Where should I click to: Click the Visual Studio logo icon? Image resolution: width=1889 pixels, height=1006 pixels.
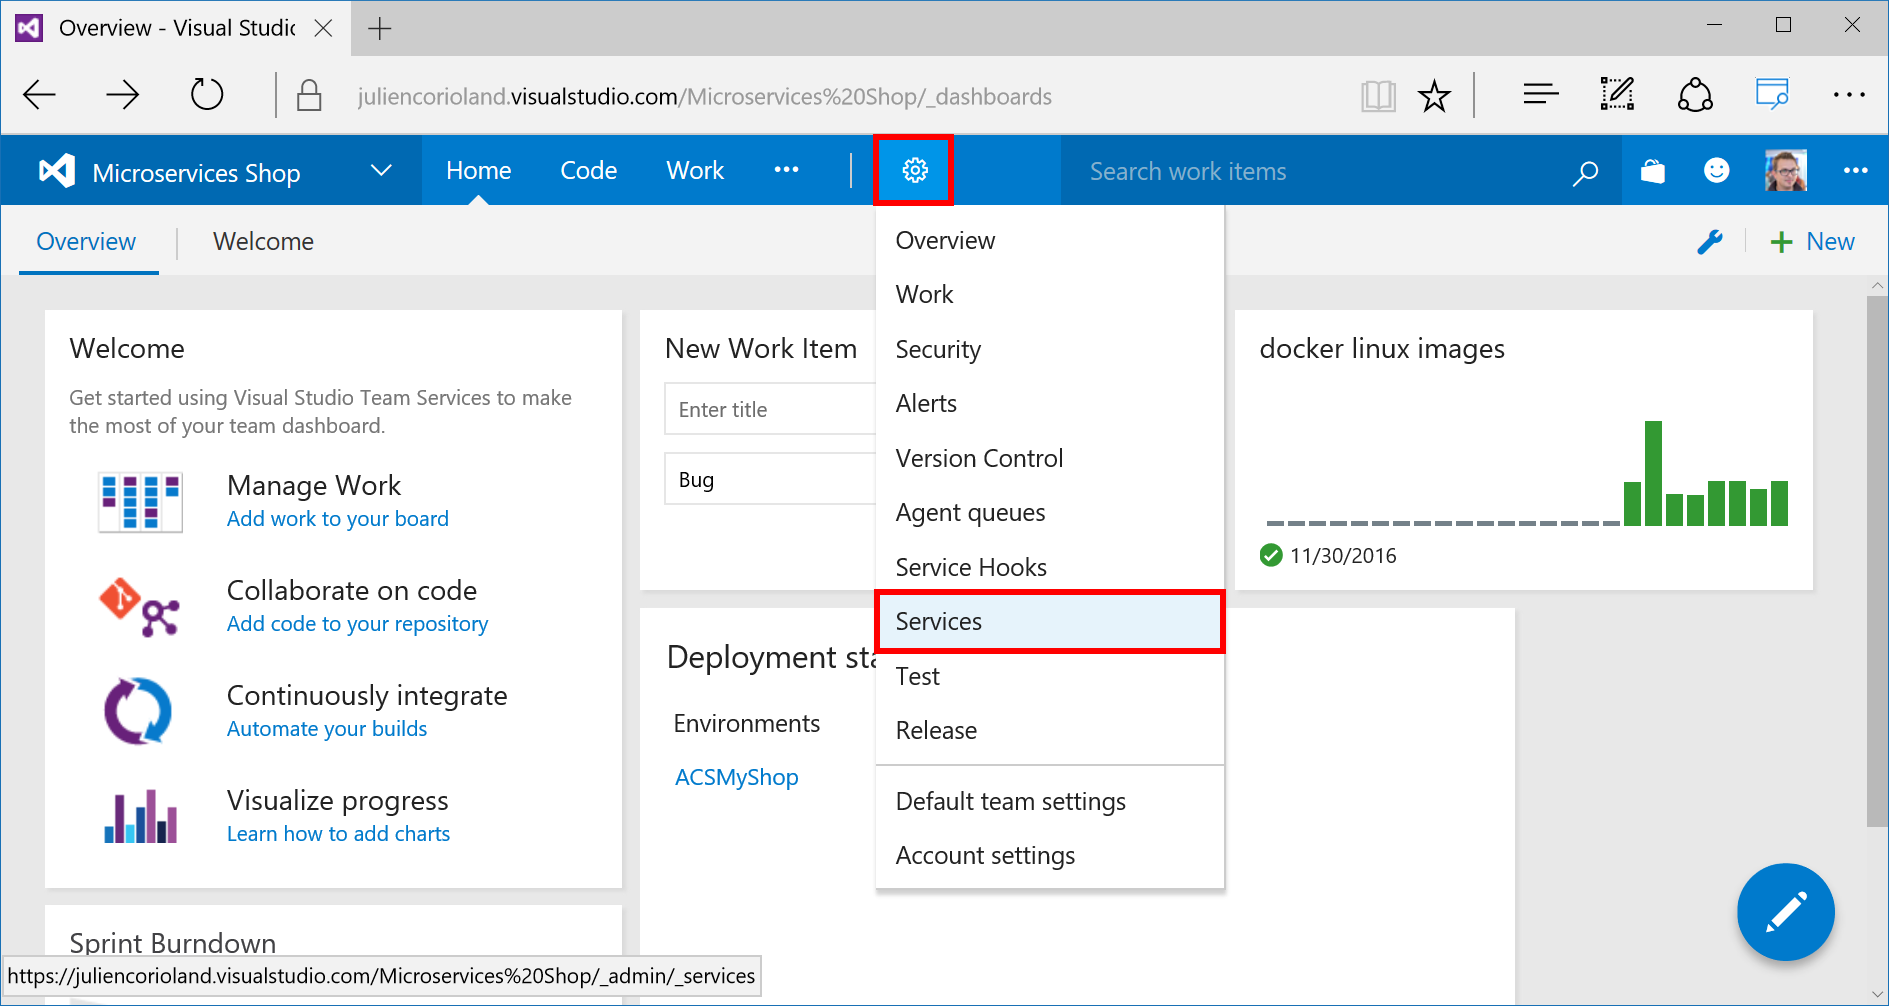coord(57,171)
